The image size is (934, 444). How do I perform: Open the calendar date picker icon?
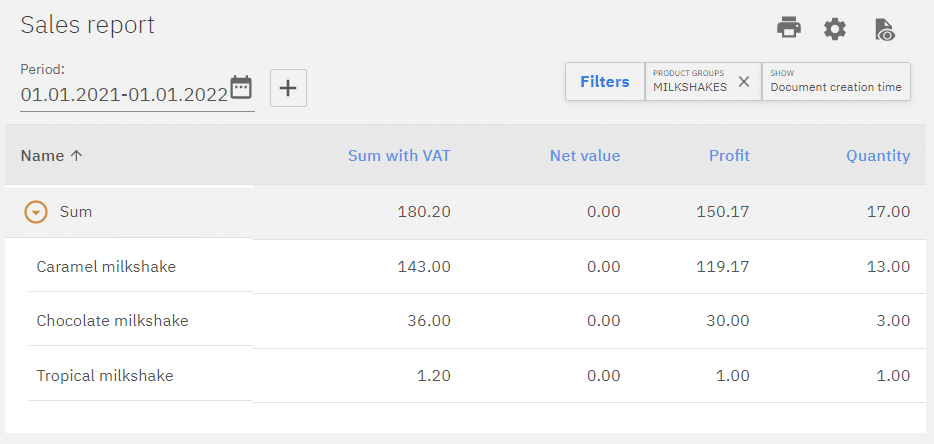coord(241,88)
